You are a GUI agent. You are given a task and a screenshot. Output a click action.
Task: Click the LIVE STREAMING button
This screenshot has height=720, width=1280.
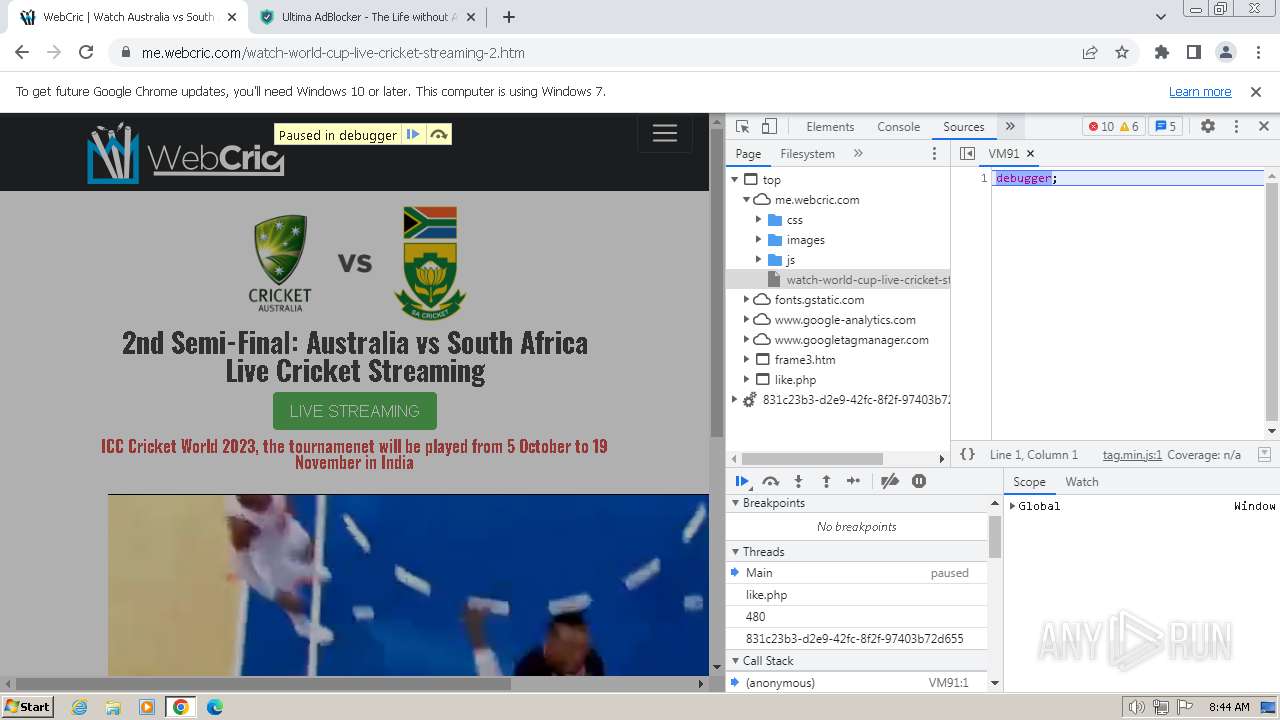[x=355, y=411]
